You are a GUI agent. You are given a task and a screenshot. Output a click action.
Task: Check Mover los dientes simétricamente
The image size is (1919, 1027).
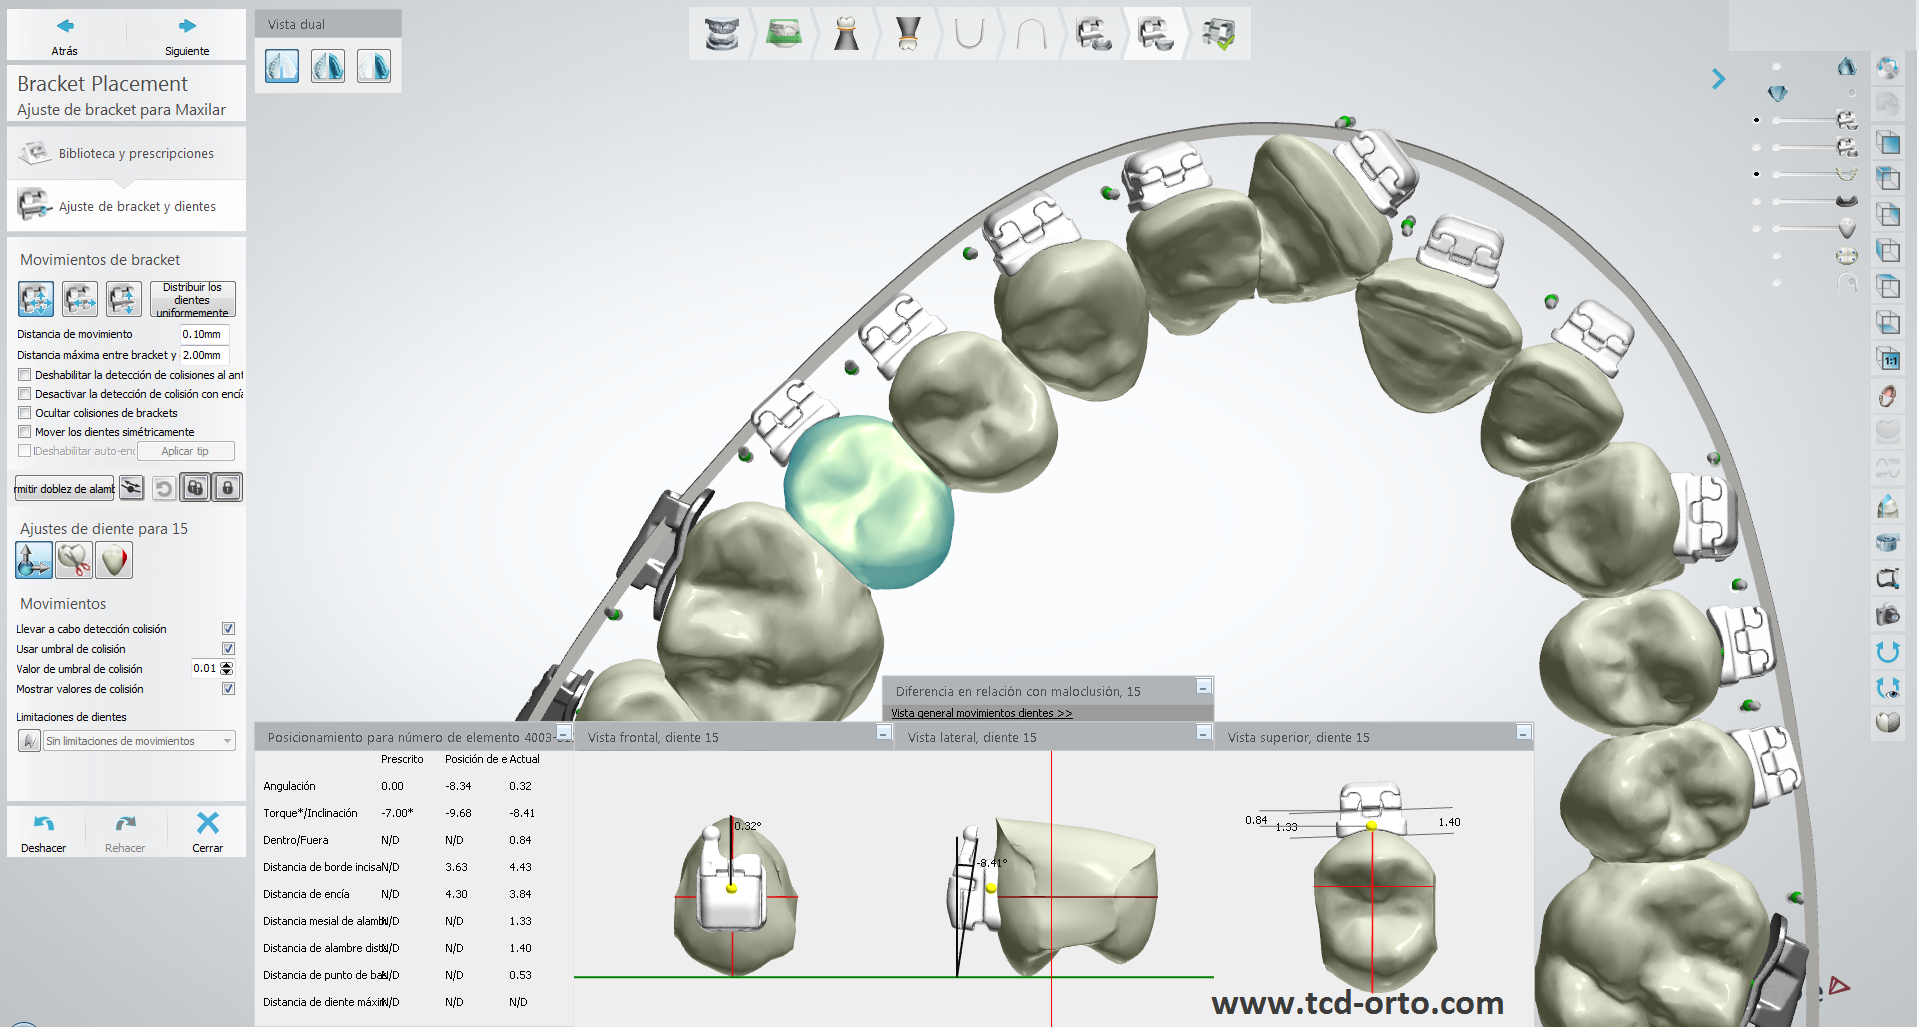[25, 432]
